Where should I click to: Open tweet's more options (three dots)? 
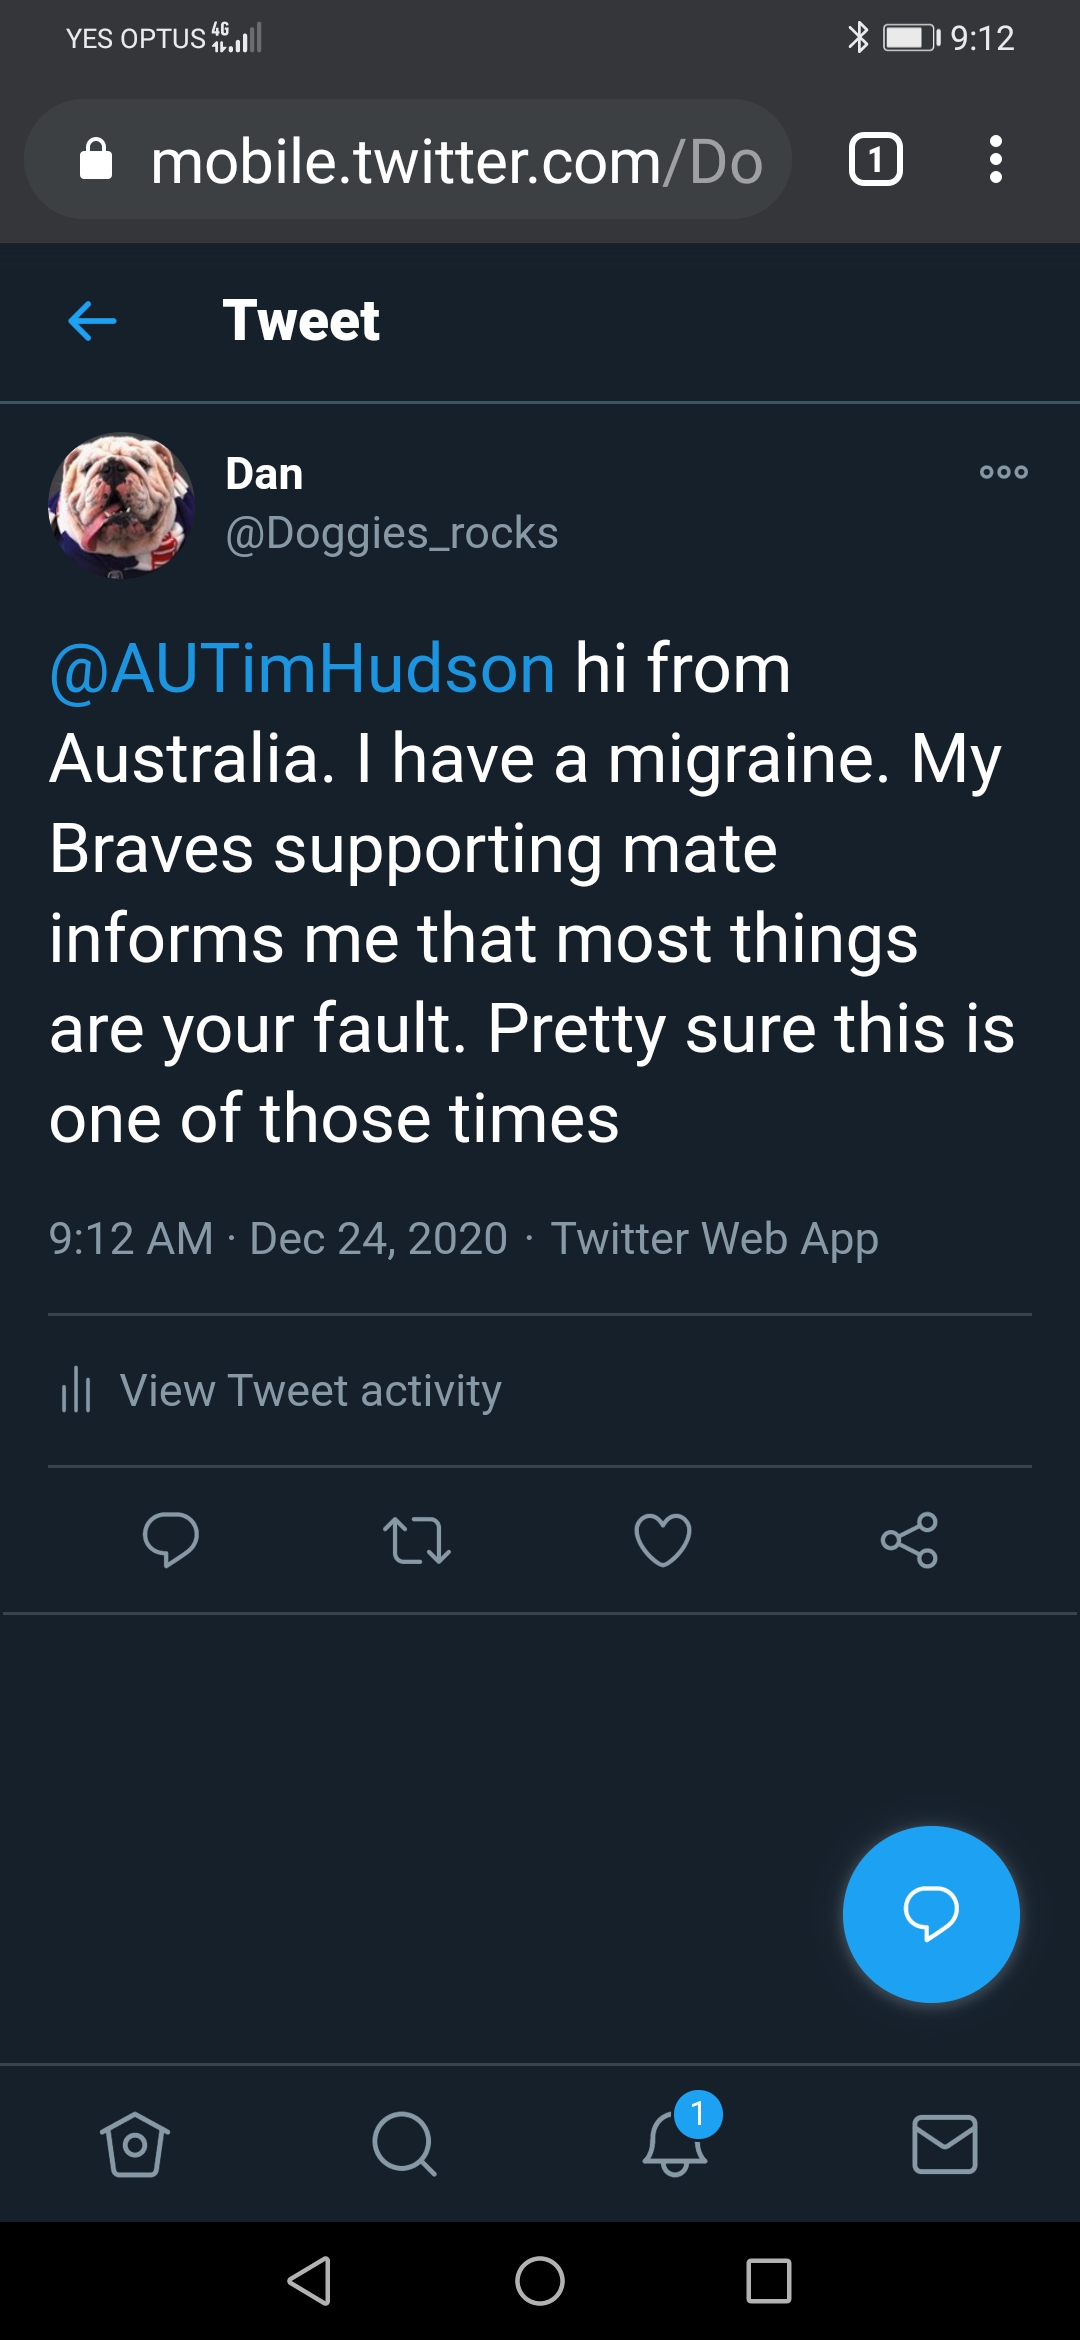pyautogui.click(x=1003, y=472)
